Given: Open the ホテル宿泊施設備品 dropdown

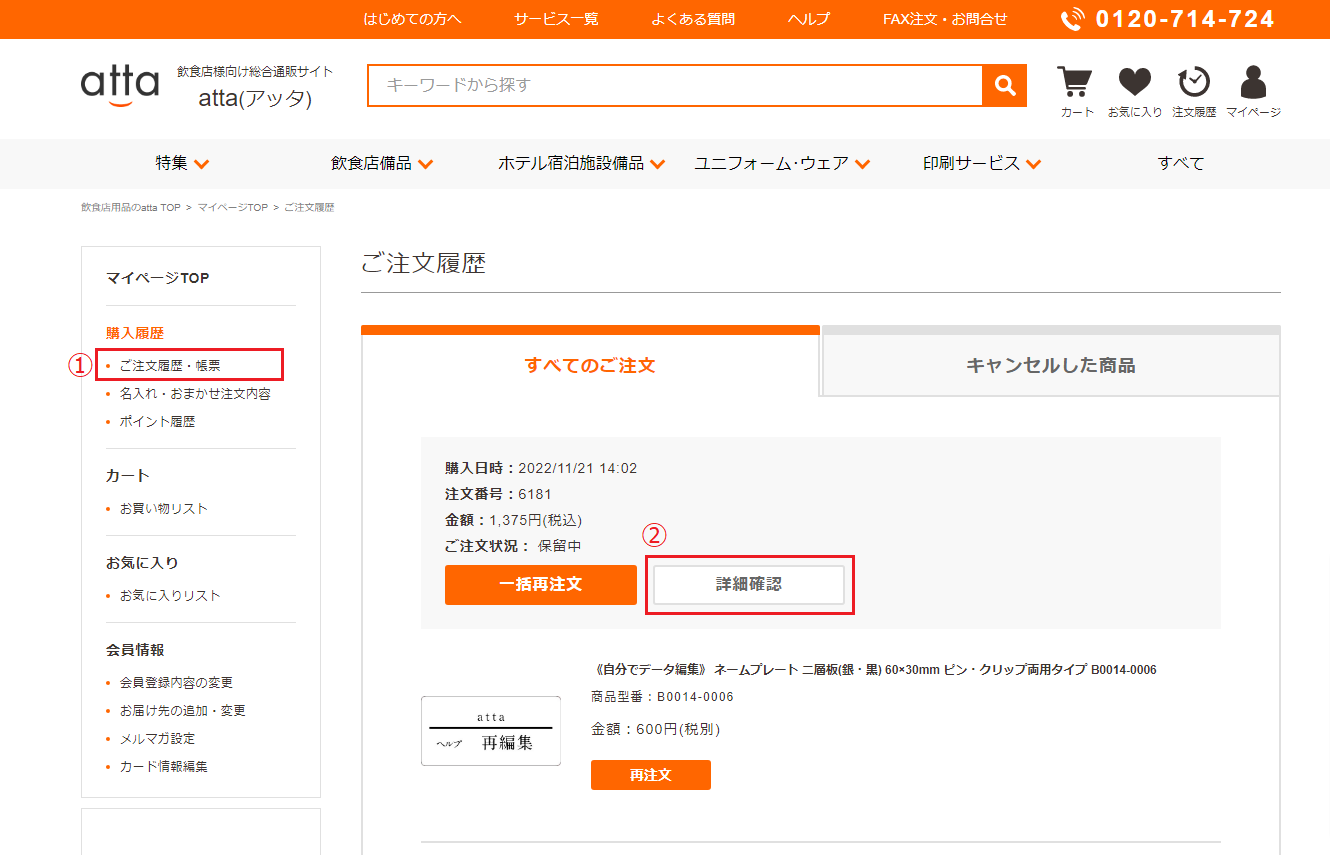Looking at the screenshot, I should click(x=581, y=164).
